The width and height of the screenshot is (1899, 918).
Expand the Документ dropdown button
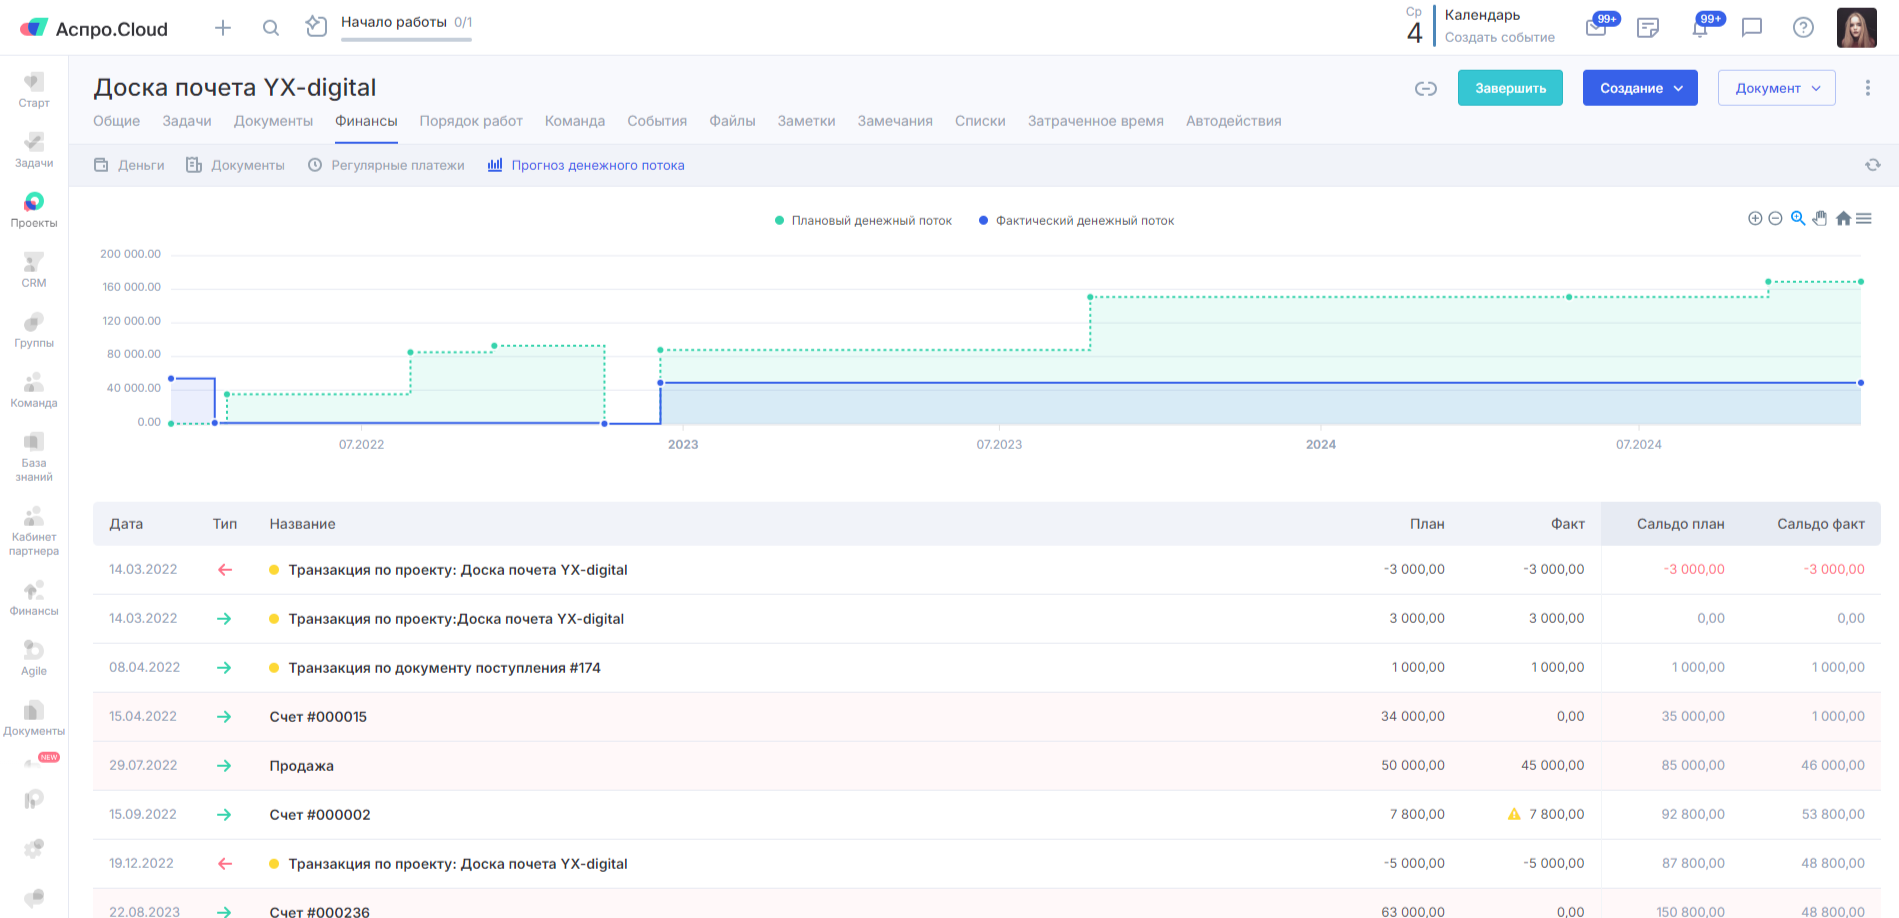click(x=1776, y=88)
